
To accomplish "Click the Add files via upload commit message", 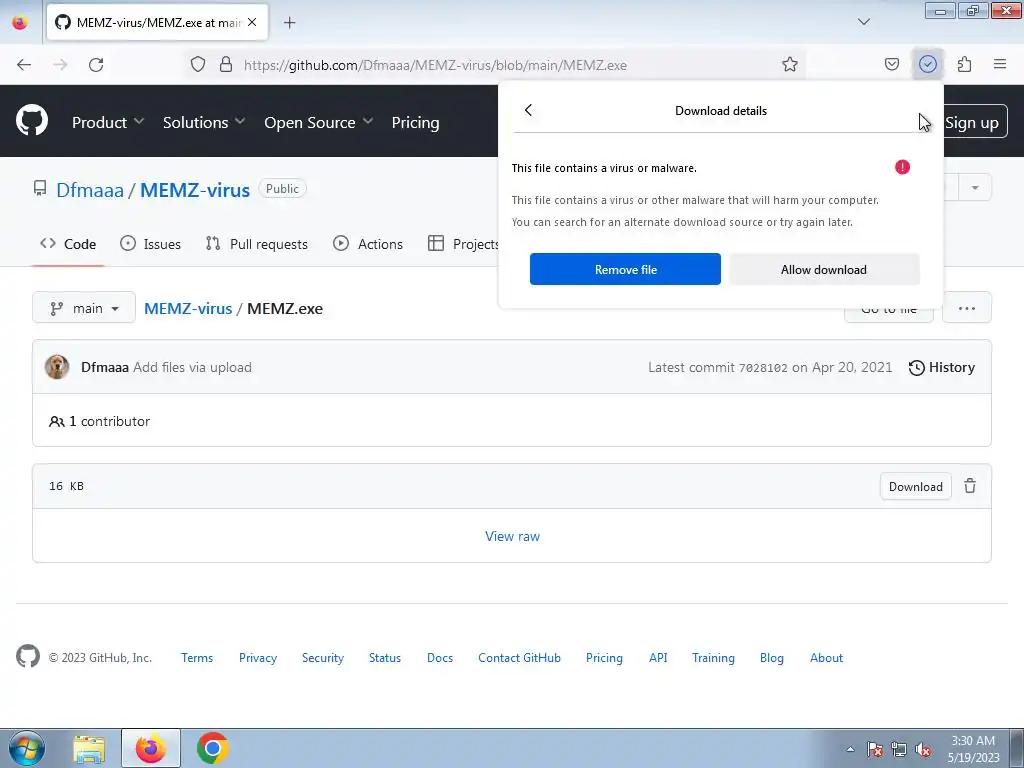I will coord(192,367).
